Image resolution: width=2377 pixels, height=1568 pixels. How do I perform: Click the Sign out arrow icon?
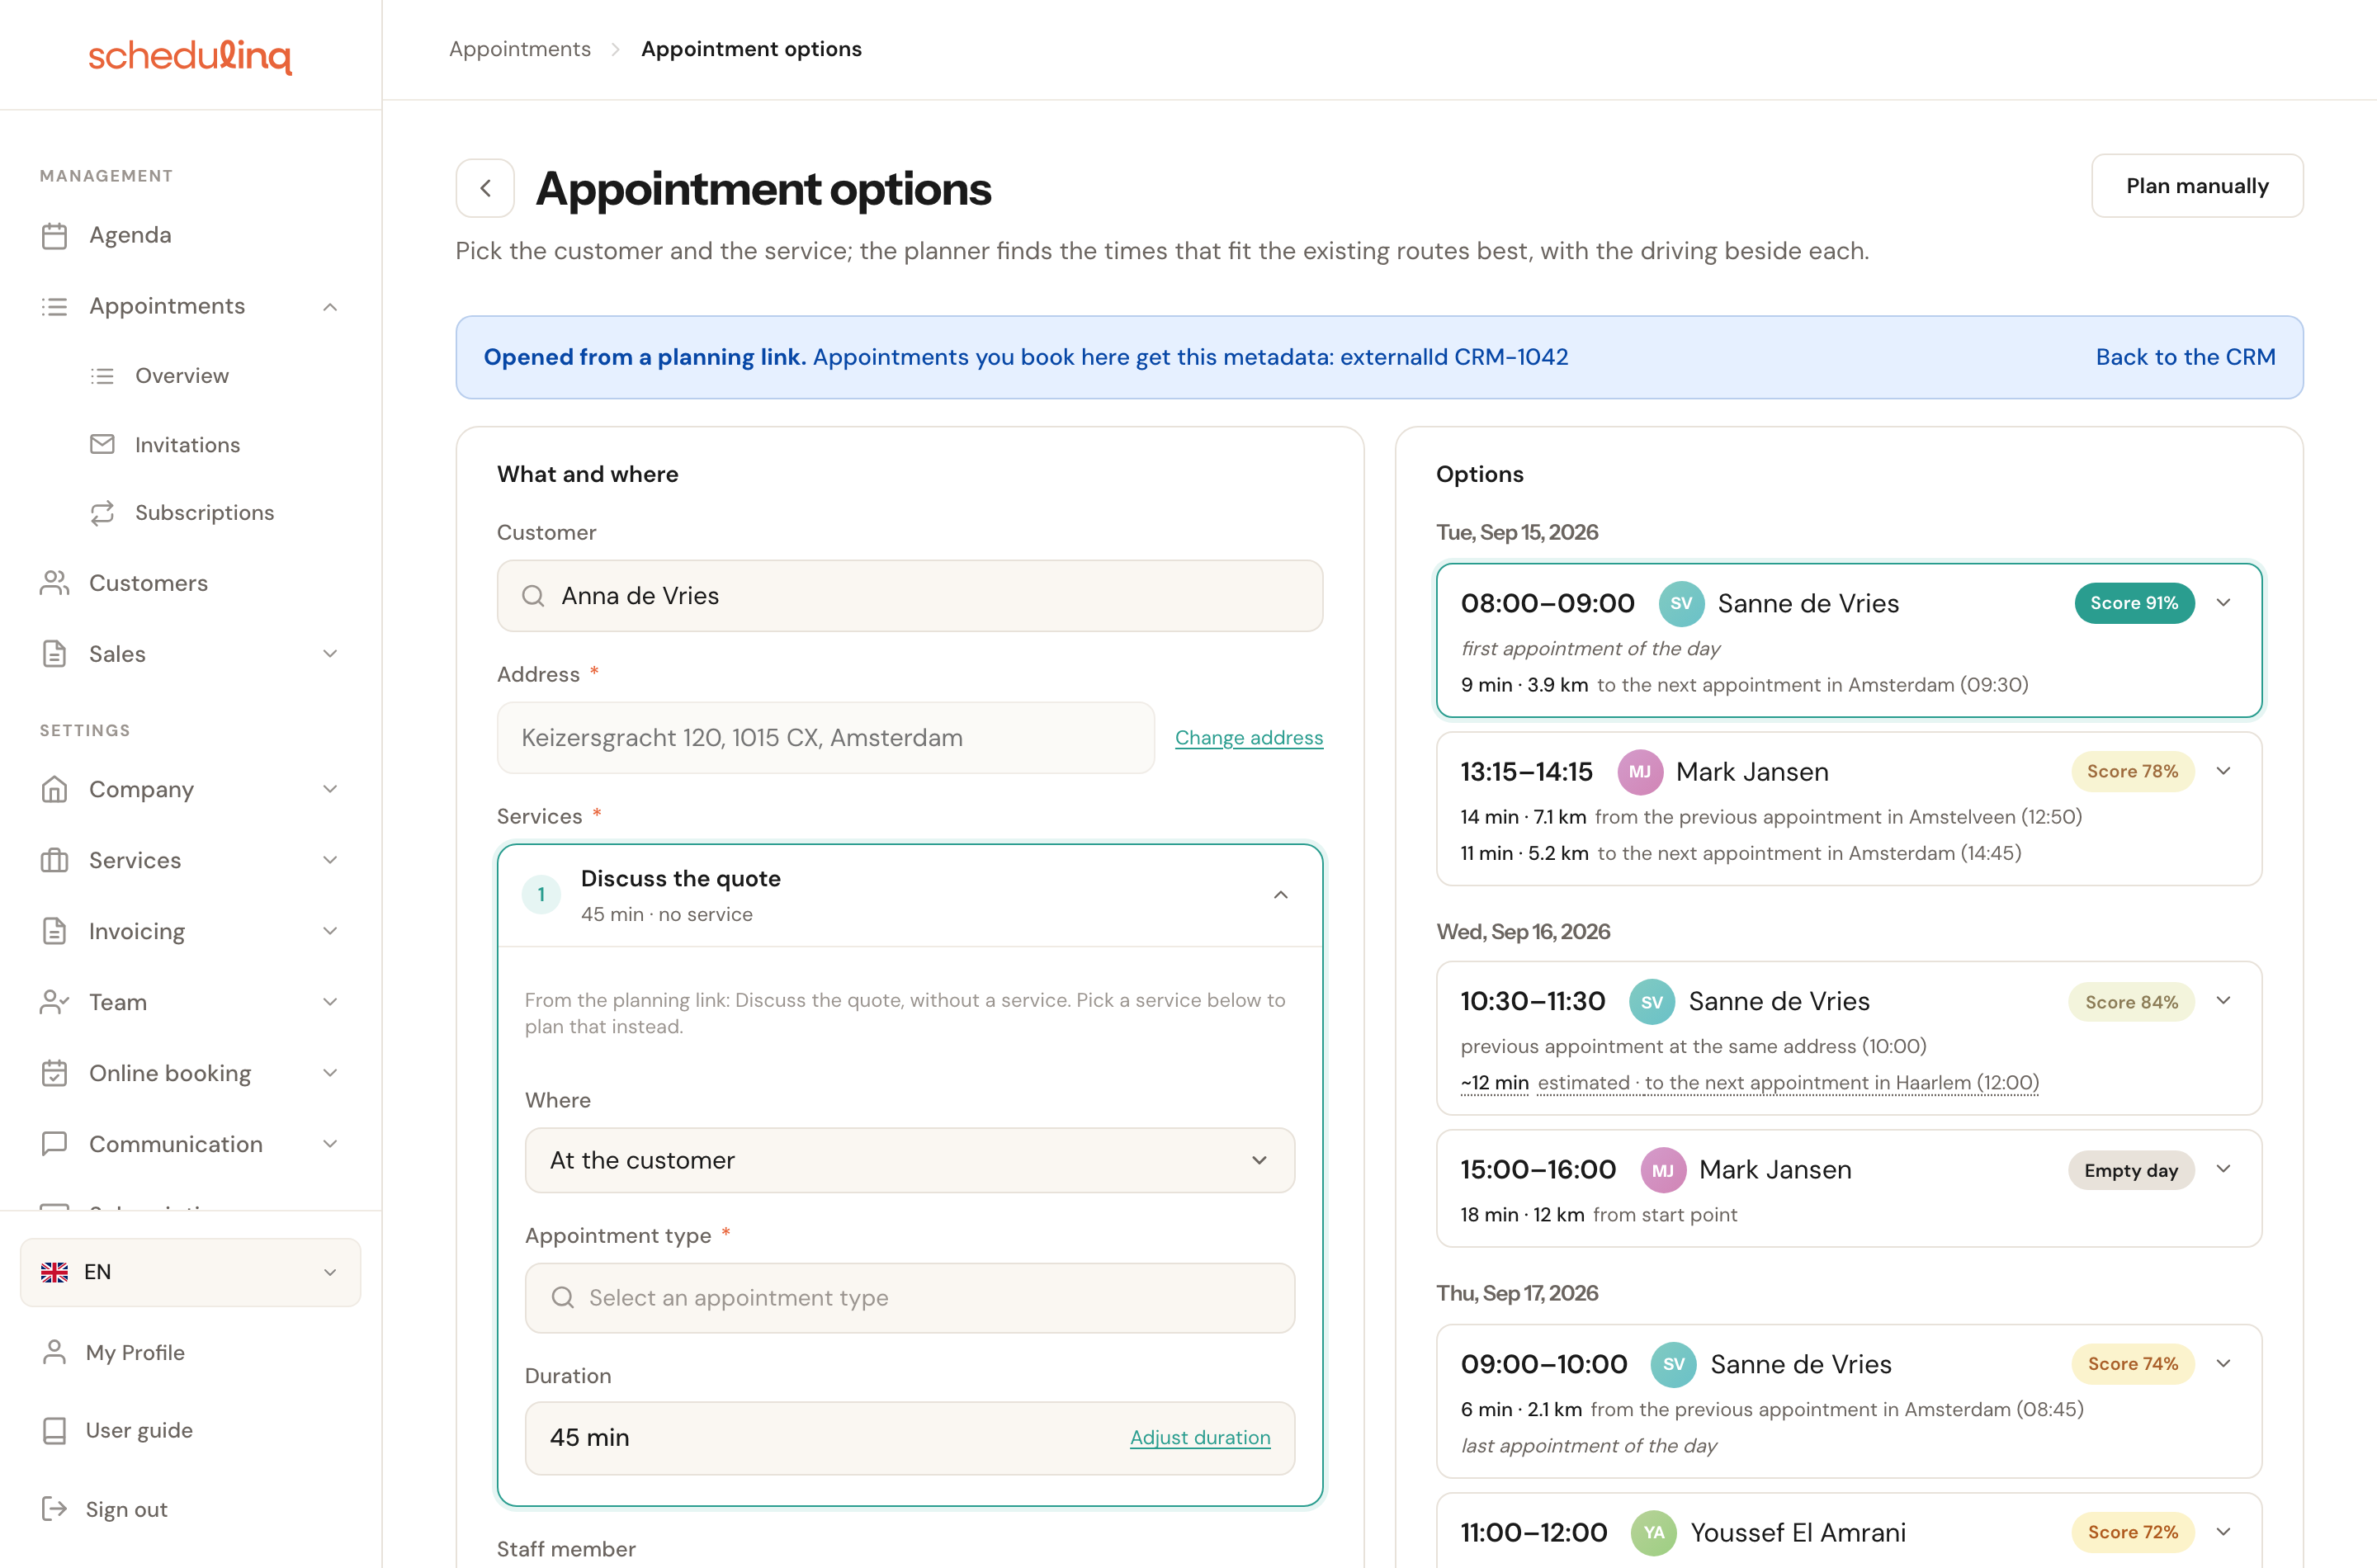point(54,1509)
